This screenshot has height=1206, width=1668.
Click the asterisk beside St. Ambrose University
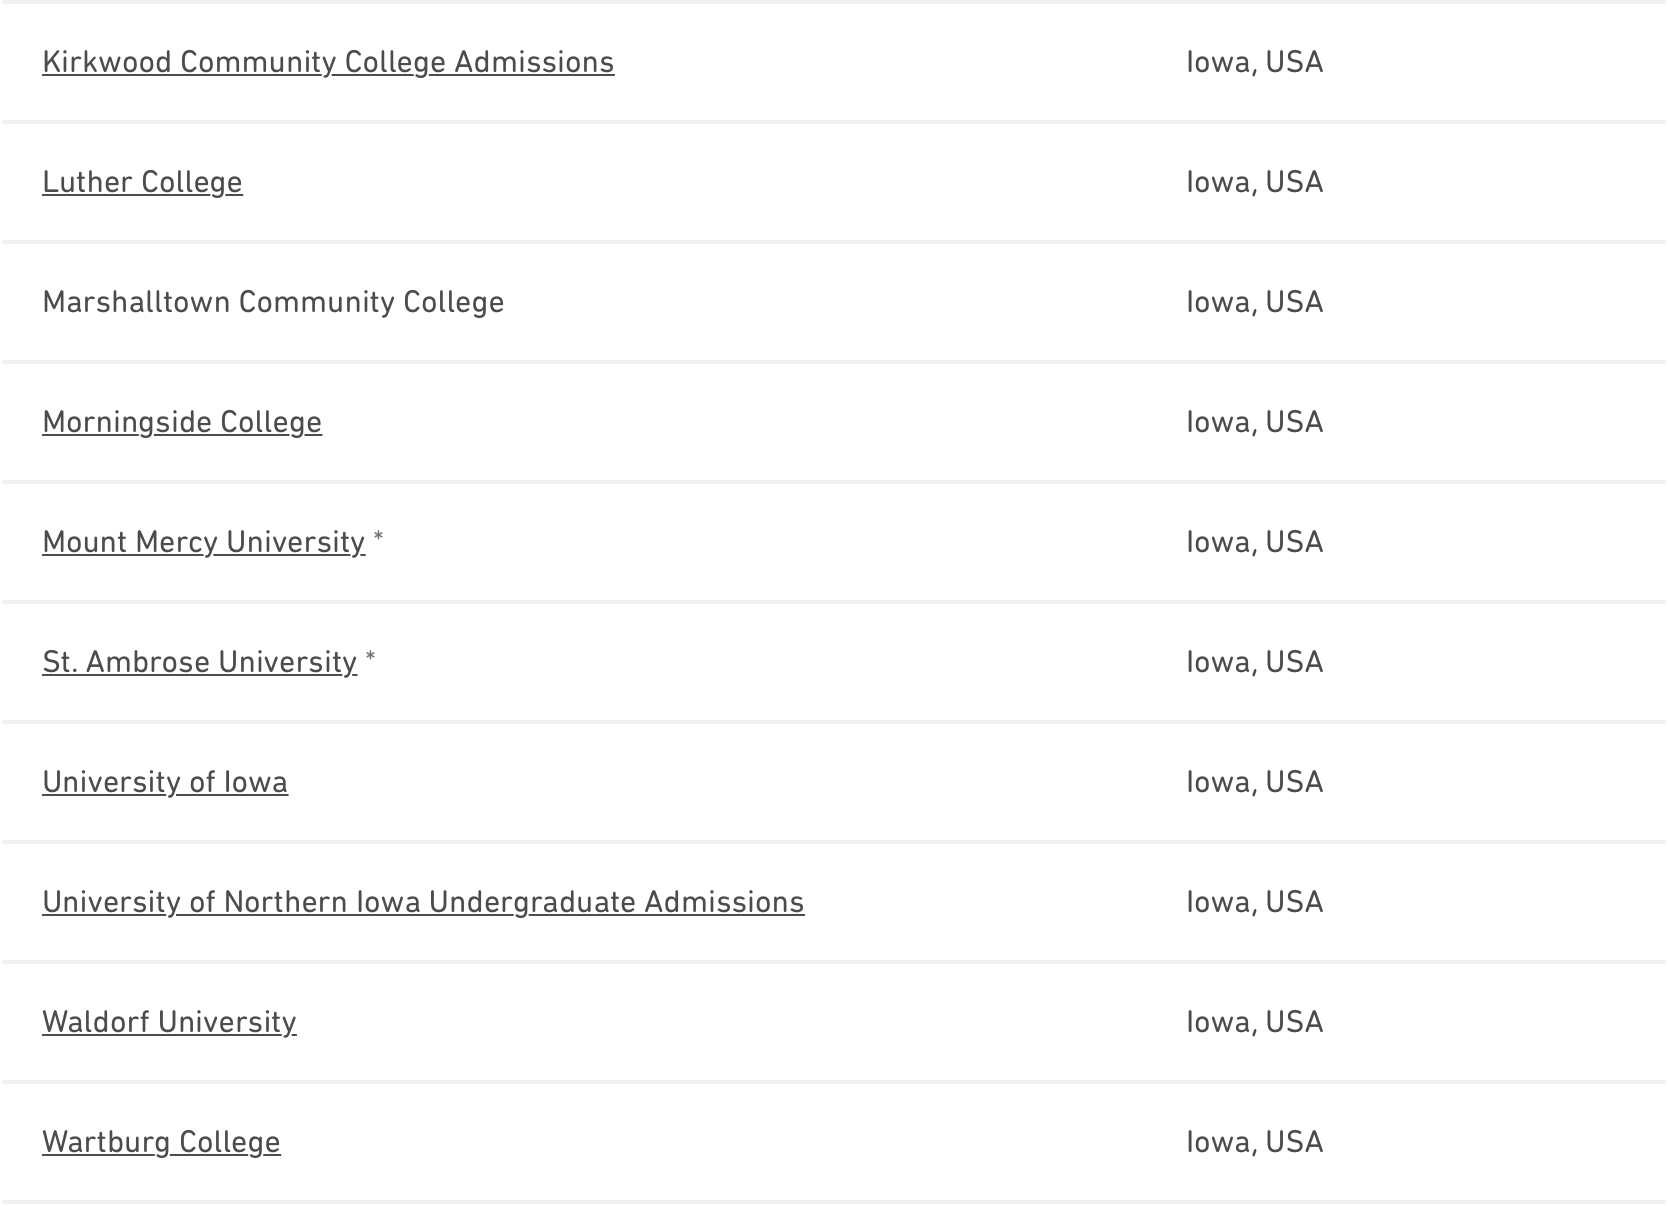370,660
